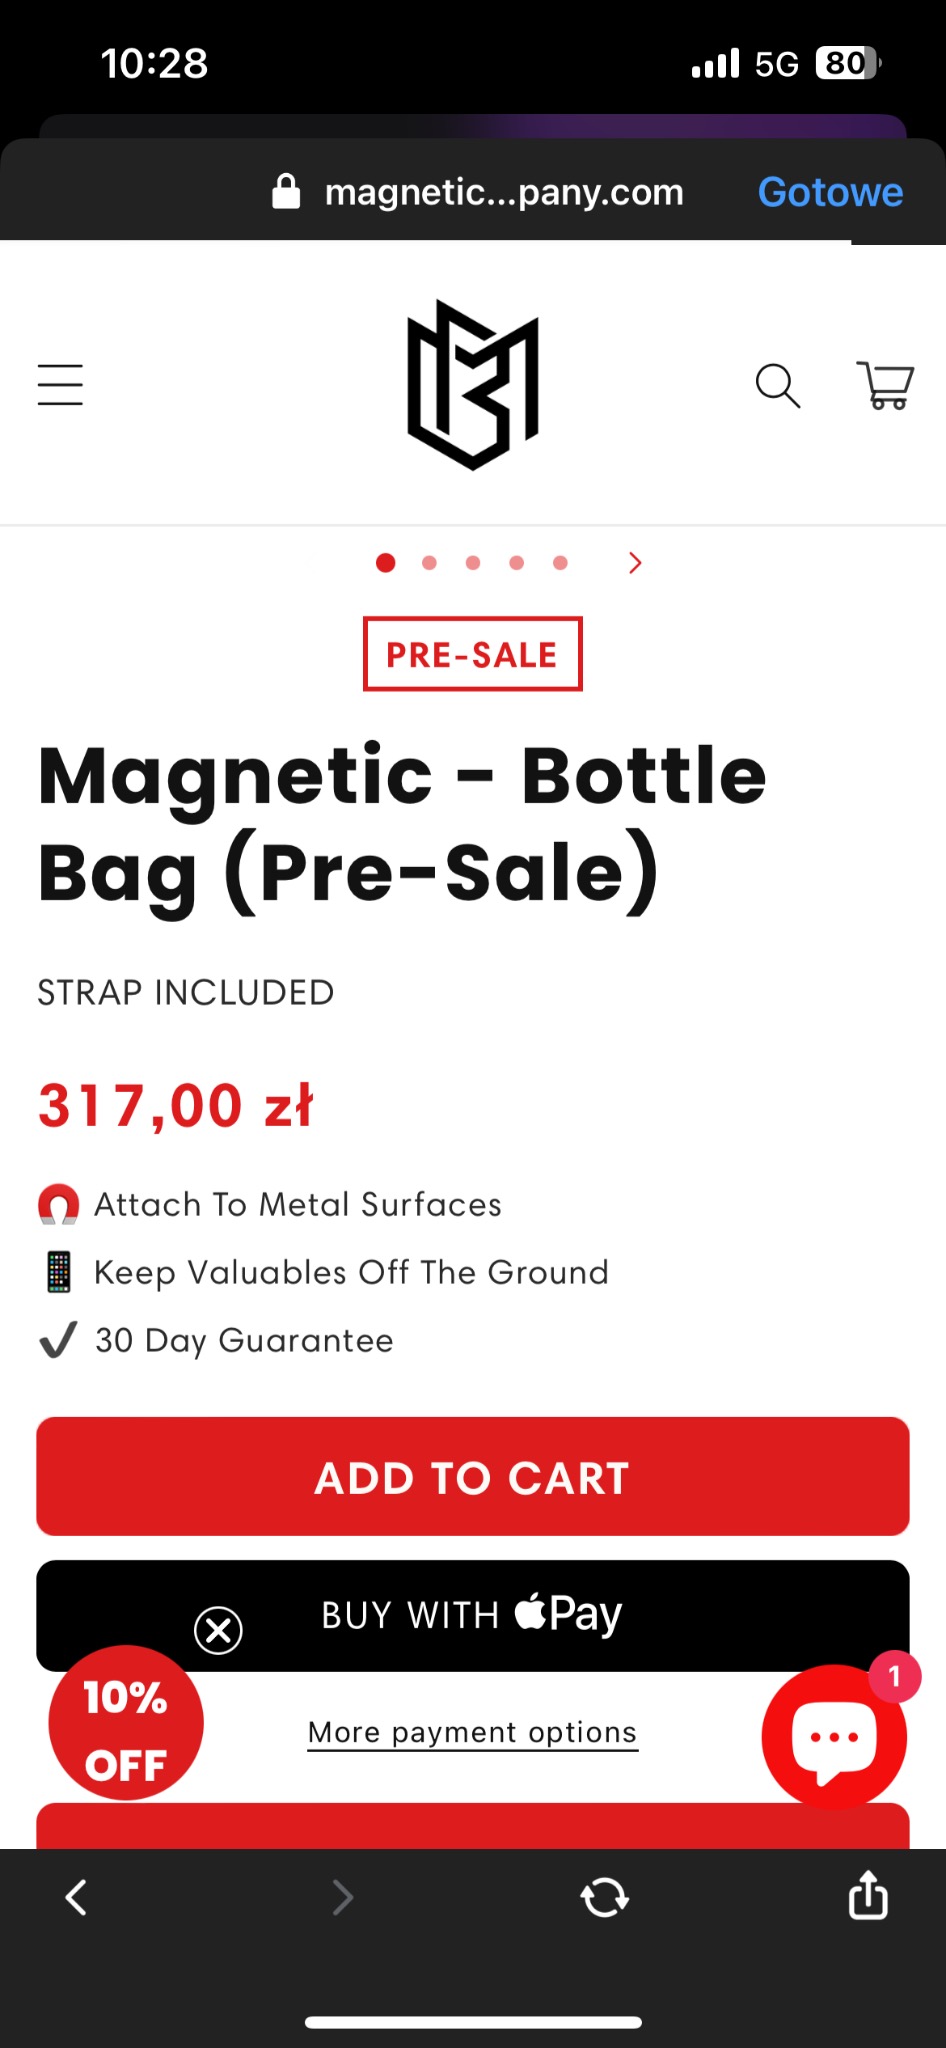Open the hamburger navigation menu
946x2048 pixels.
[x=60, y=385]
